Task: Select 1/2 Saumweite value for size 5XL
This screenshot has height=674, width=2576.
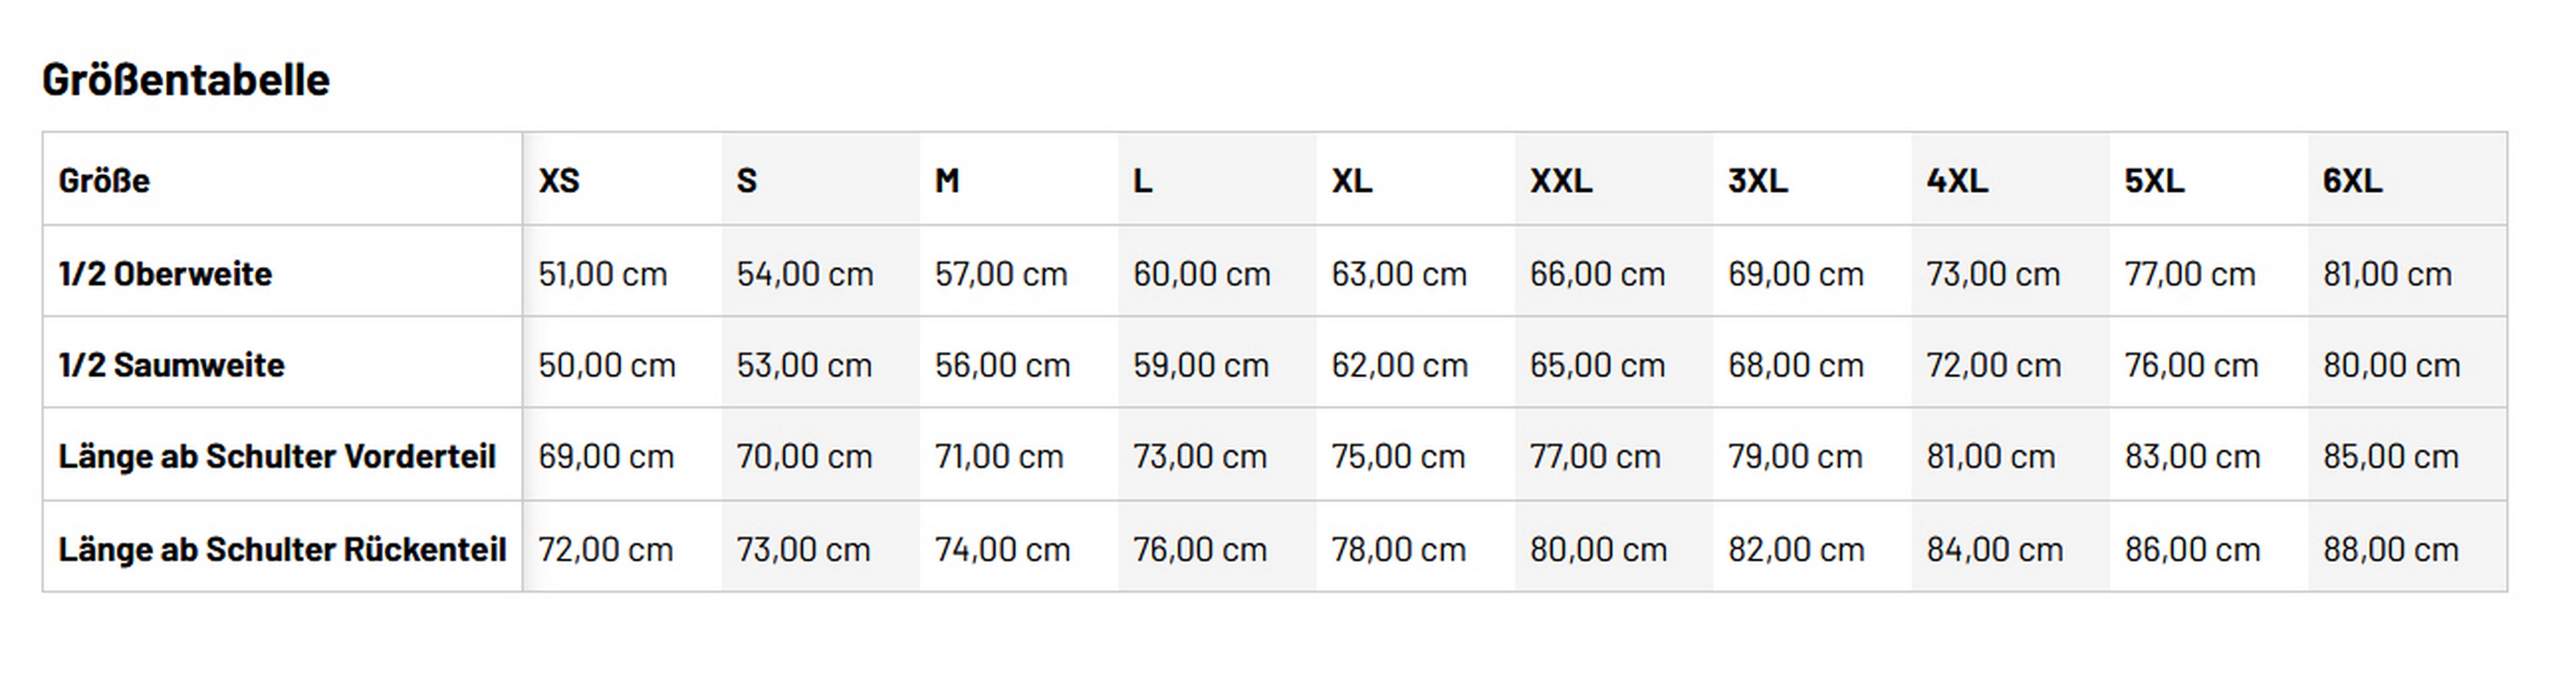Action: tap(2191, 364)
